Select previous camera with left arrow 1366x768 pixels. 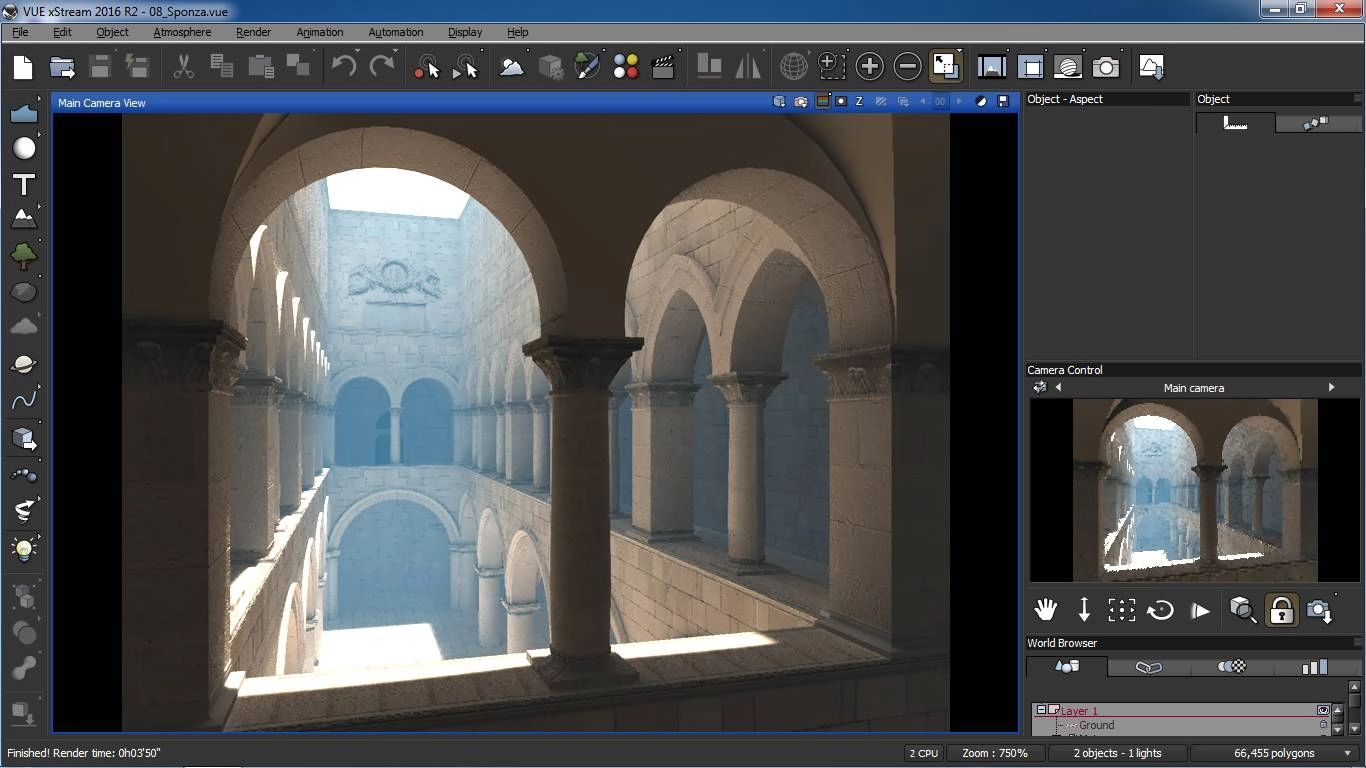point(1058,388)
